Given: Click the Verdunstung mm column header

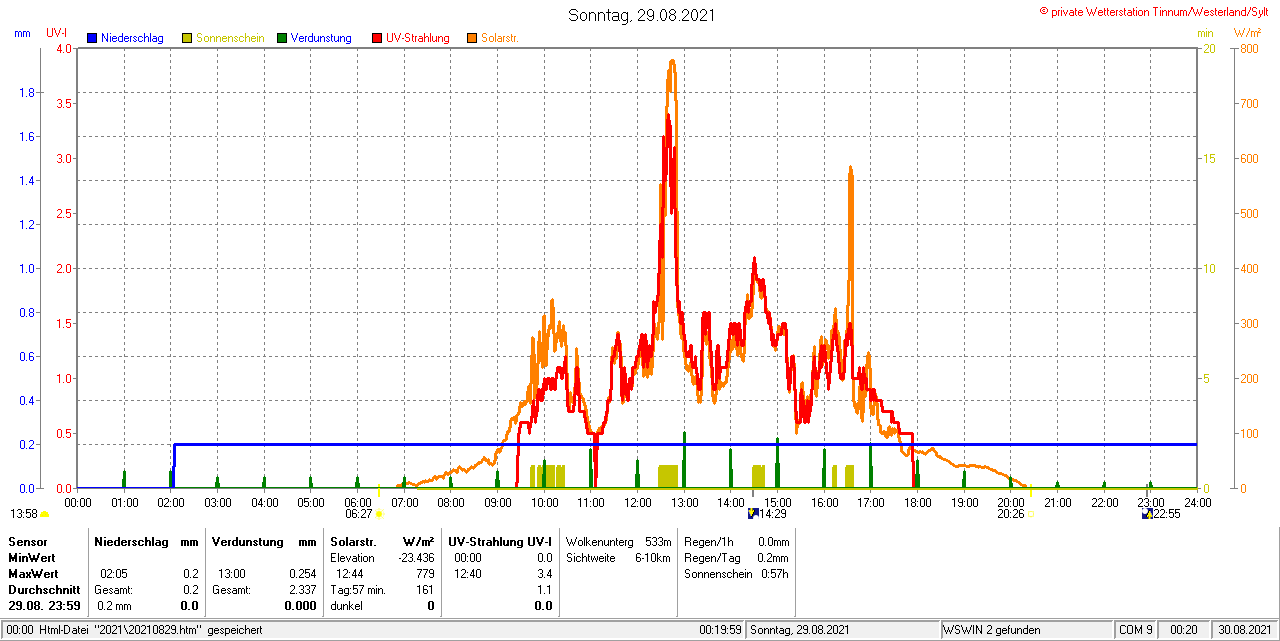Looking at the screenshot, I should (264, 541).
